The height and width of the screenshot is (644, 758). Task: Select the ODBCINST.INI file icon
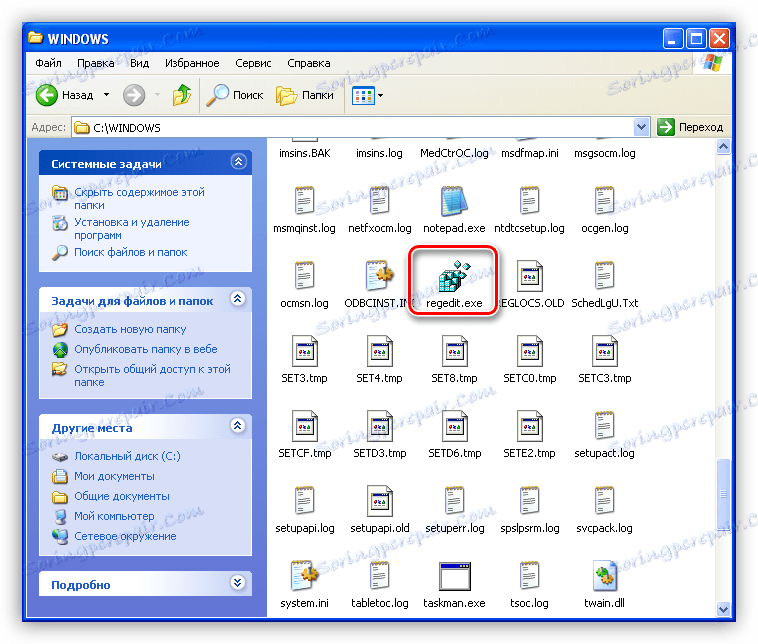click(x=379, y=276)
